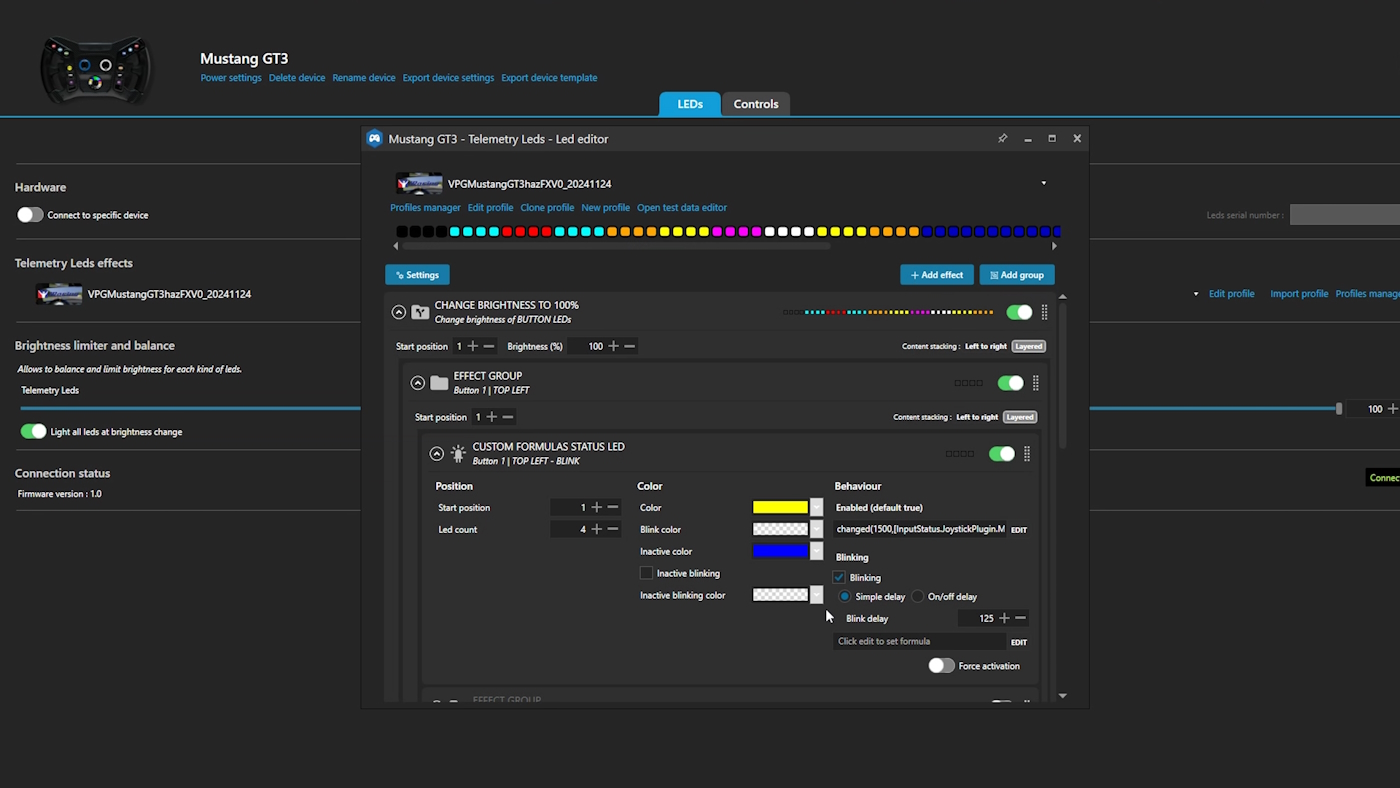Click the Custom Formulas Status LED bulb icon

[x=458, y=454]
